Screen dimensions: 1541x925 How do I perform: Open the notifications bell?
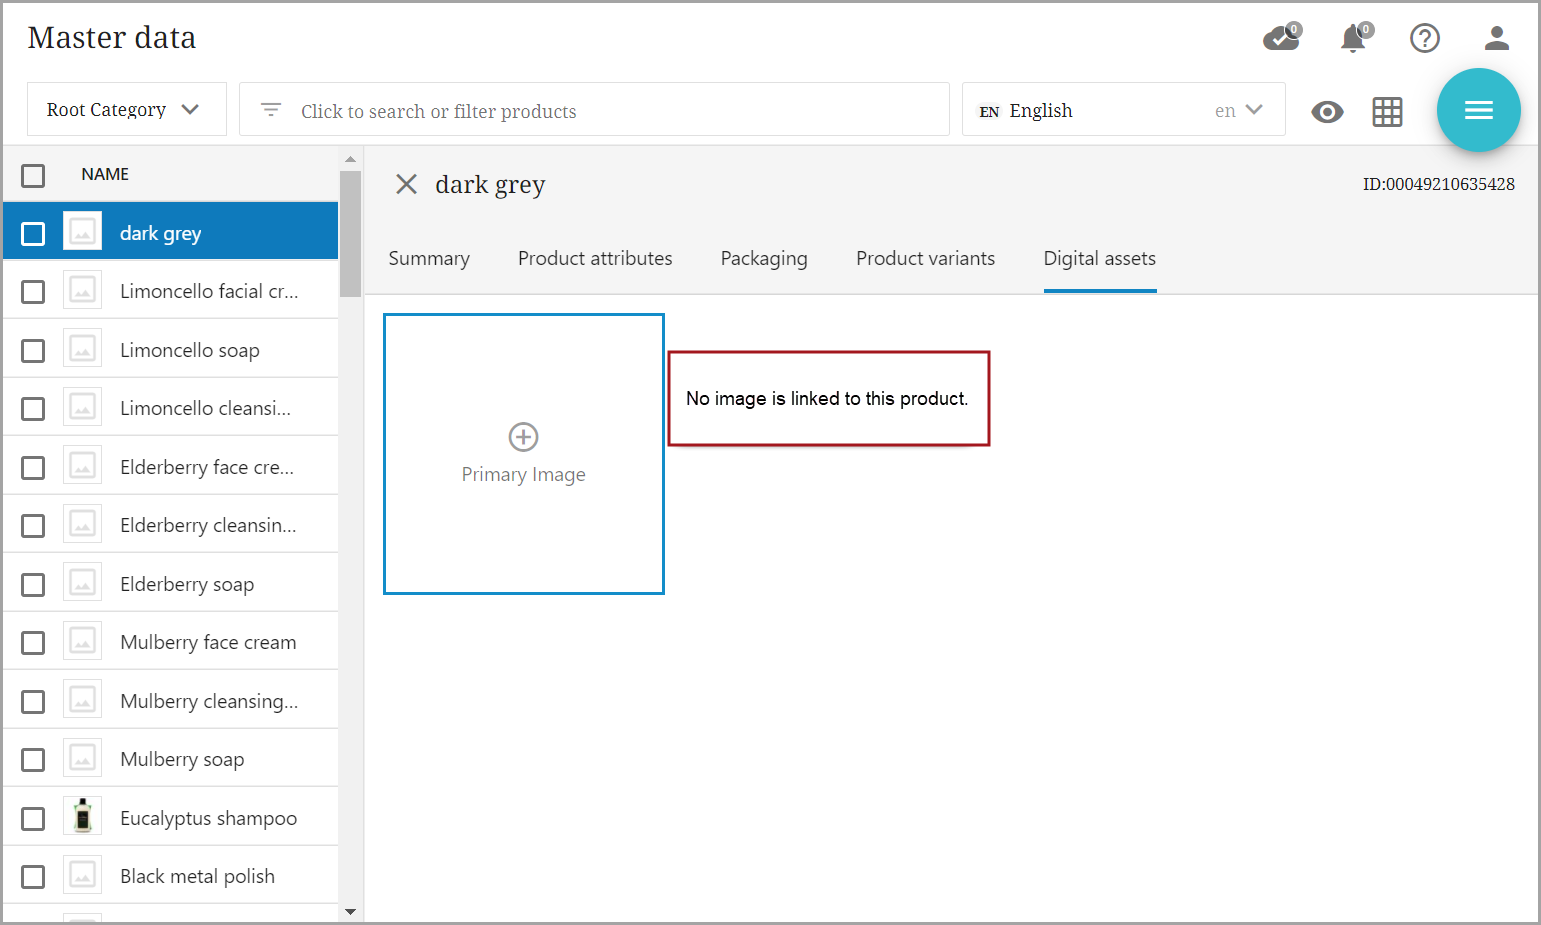click(1353, 39)
